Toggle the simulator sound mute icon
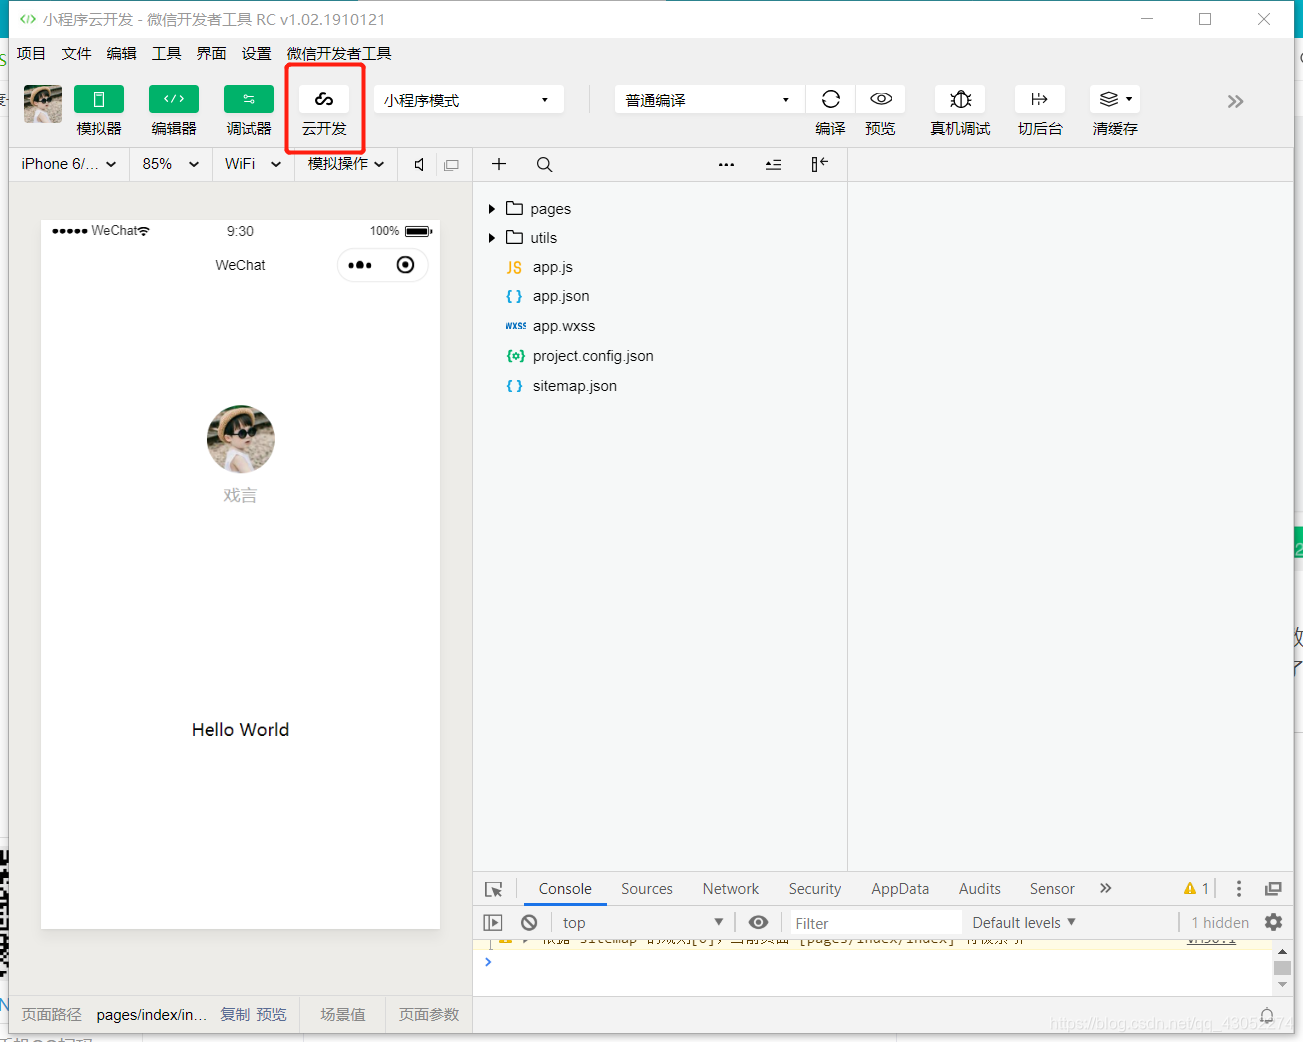The image size is (1303, 1042). pos(419,165)
